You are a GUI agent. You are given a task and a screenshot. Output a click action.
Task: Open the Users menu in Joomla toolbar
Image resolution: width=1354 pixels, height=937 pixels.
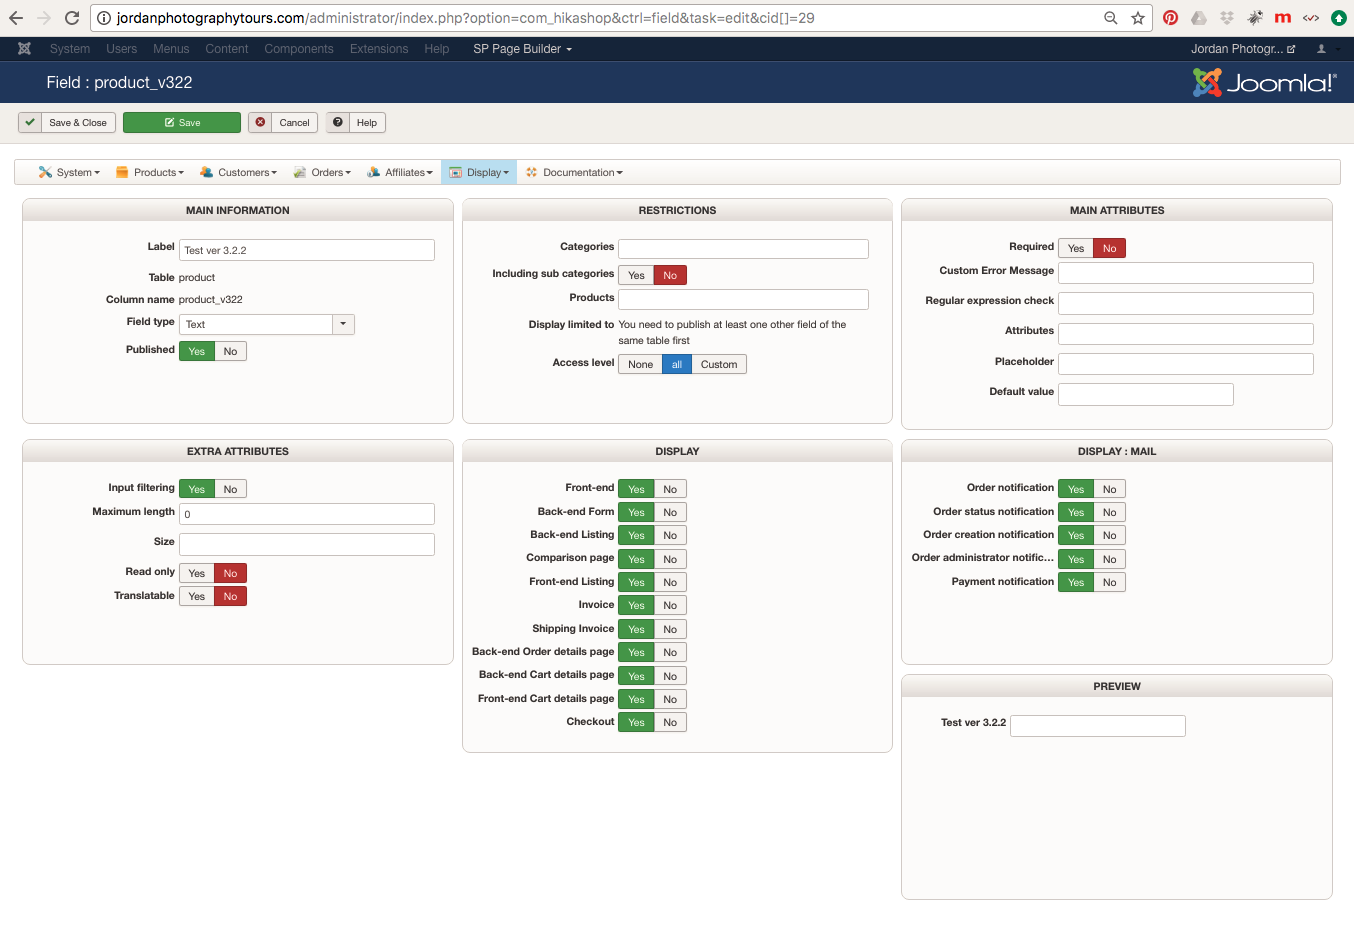coord(122,49)
